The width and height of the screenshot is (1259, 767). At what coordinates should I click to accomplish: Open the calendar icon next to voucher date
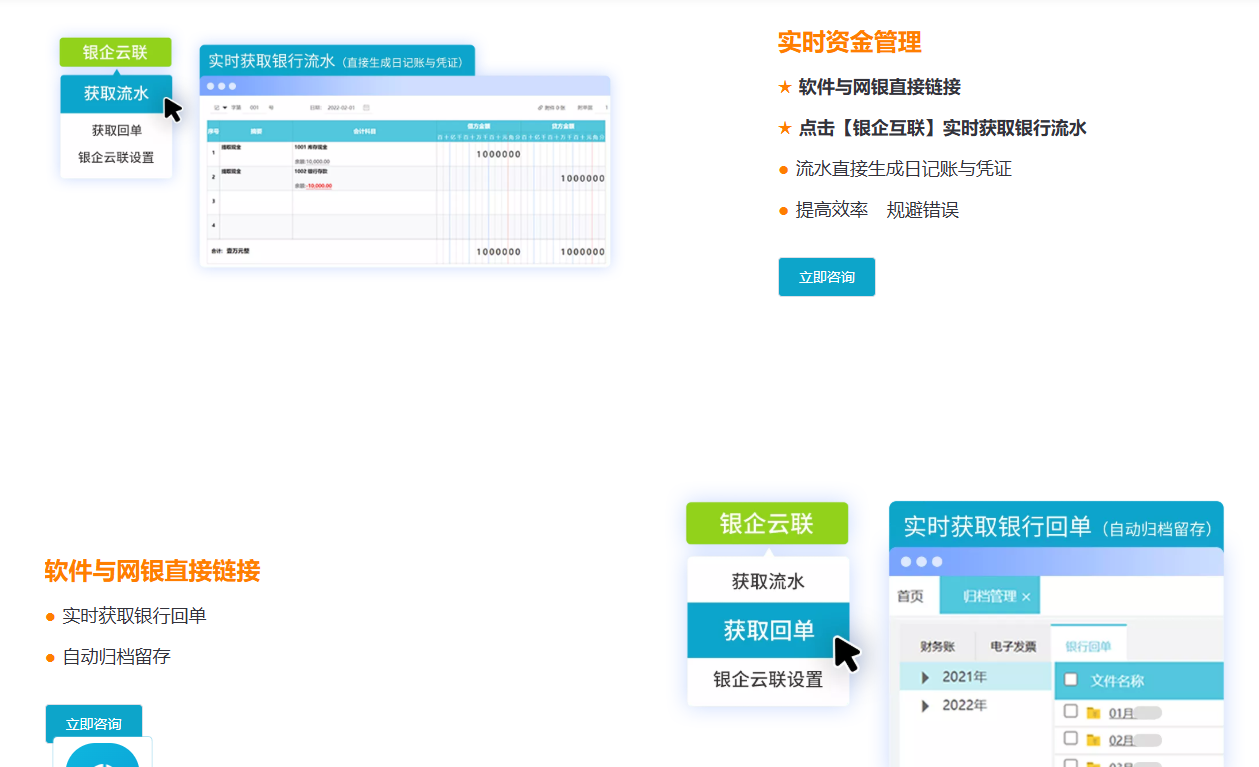click(x=366, y=107)
